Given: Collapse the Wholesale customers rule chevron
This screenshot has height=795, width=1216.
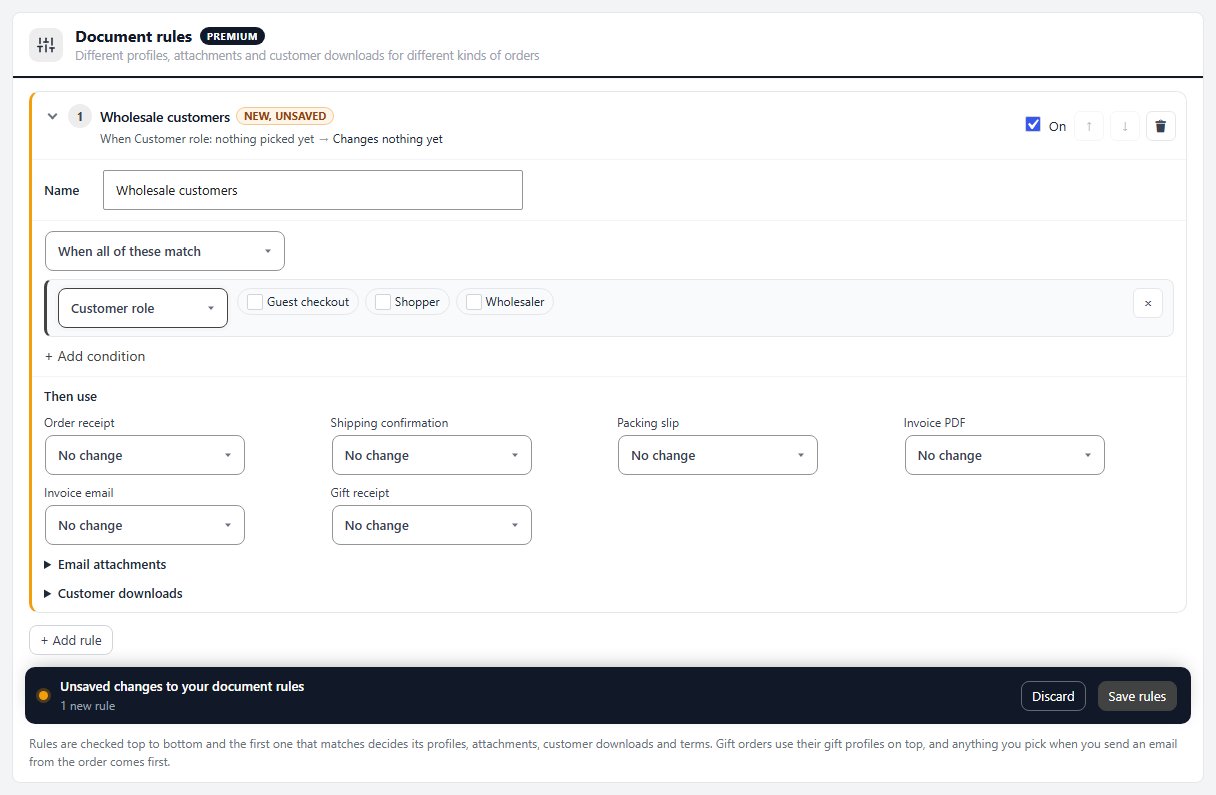Looking at the screenshot, I should [53, 117].
